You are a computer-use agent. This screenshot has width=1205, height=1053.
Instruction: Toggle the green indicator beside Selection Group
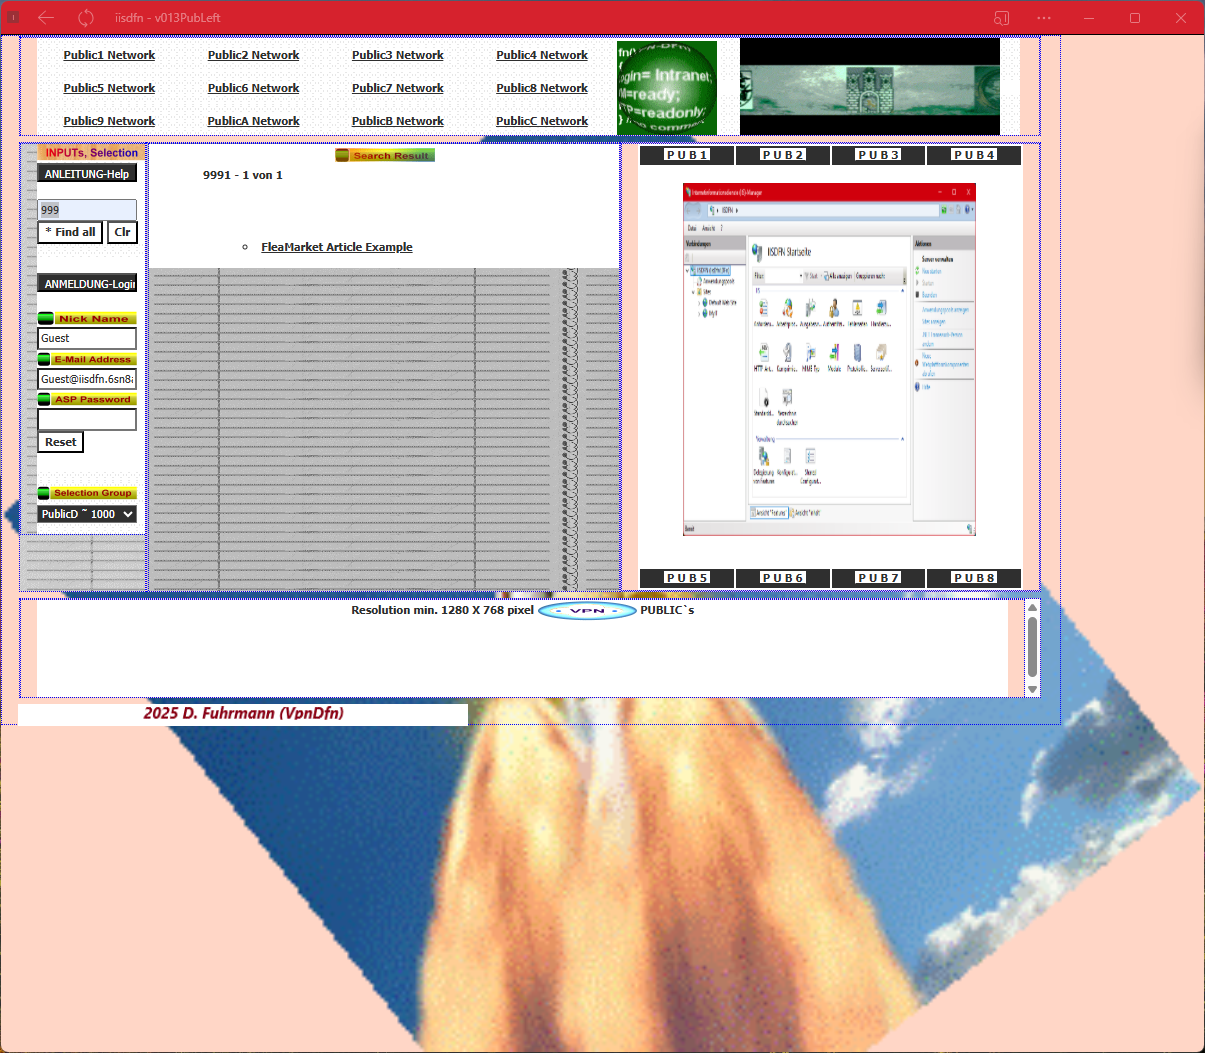click(x=45, y=493)
